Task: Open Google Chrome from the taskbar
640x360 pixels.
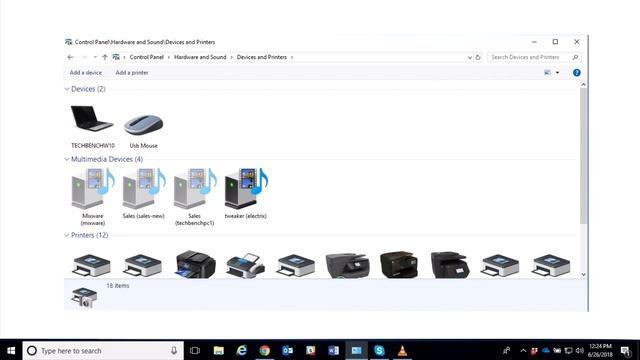Action: (264, 350)
